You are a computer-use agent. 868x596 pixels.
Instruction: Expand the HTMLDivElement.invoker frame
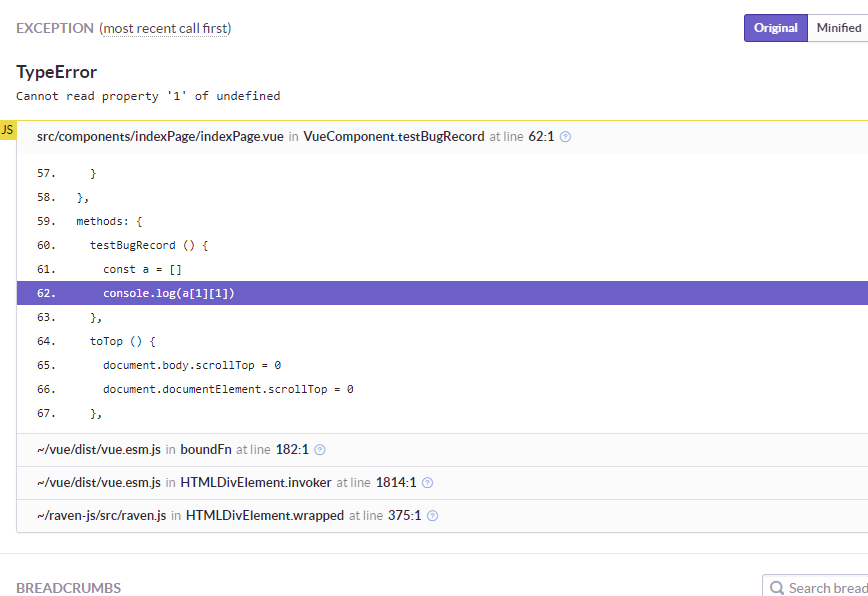[x=442, y=483]
